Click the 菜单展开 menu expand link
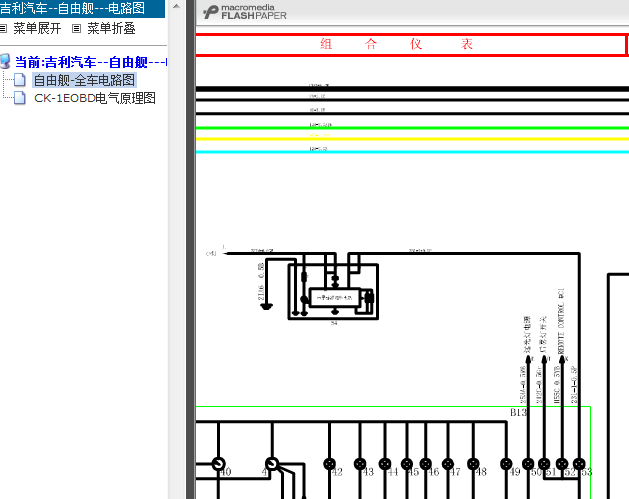629x499 pixels. point(37,28)
